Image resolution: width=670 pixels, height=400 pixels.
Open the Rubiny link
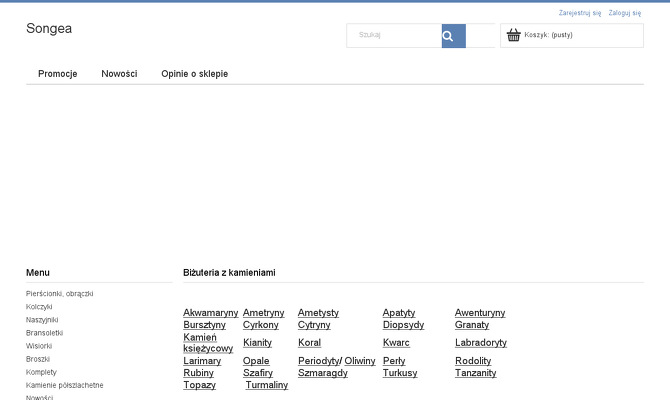(198, 373)
